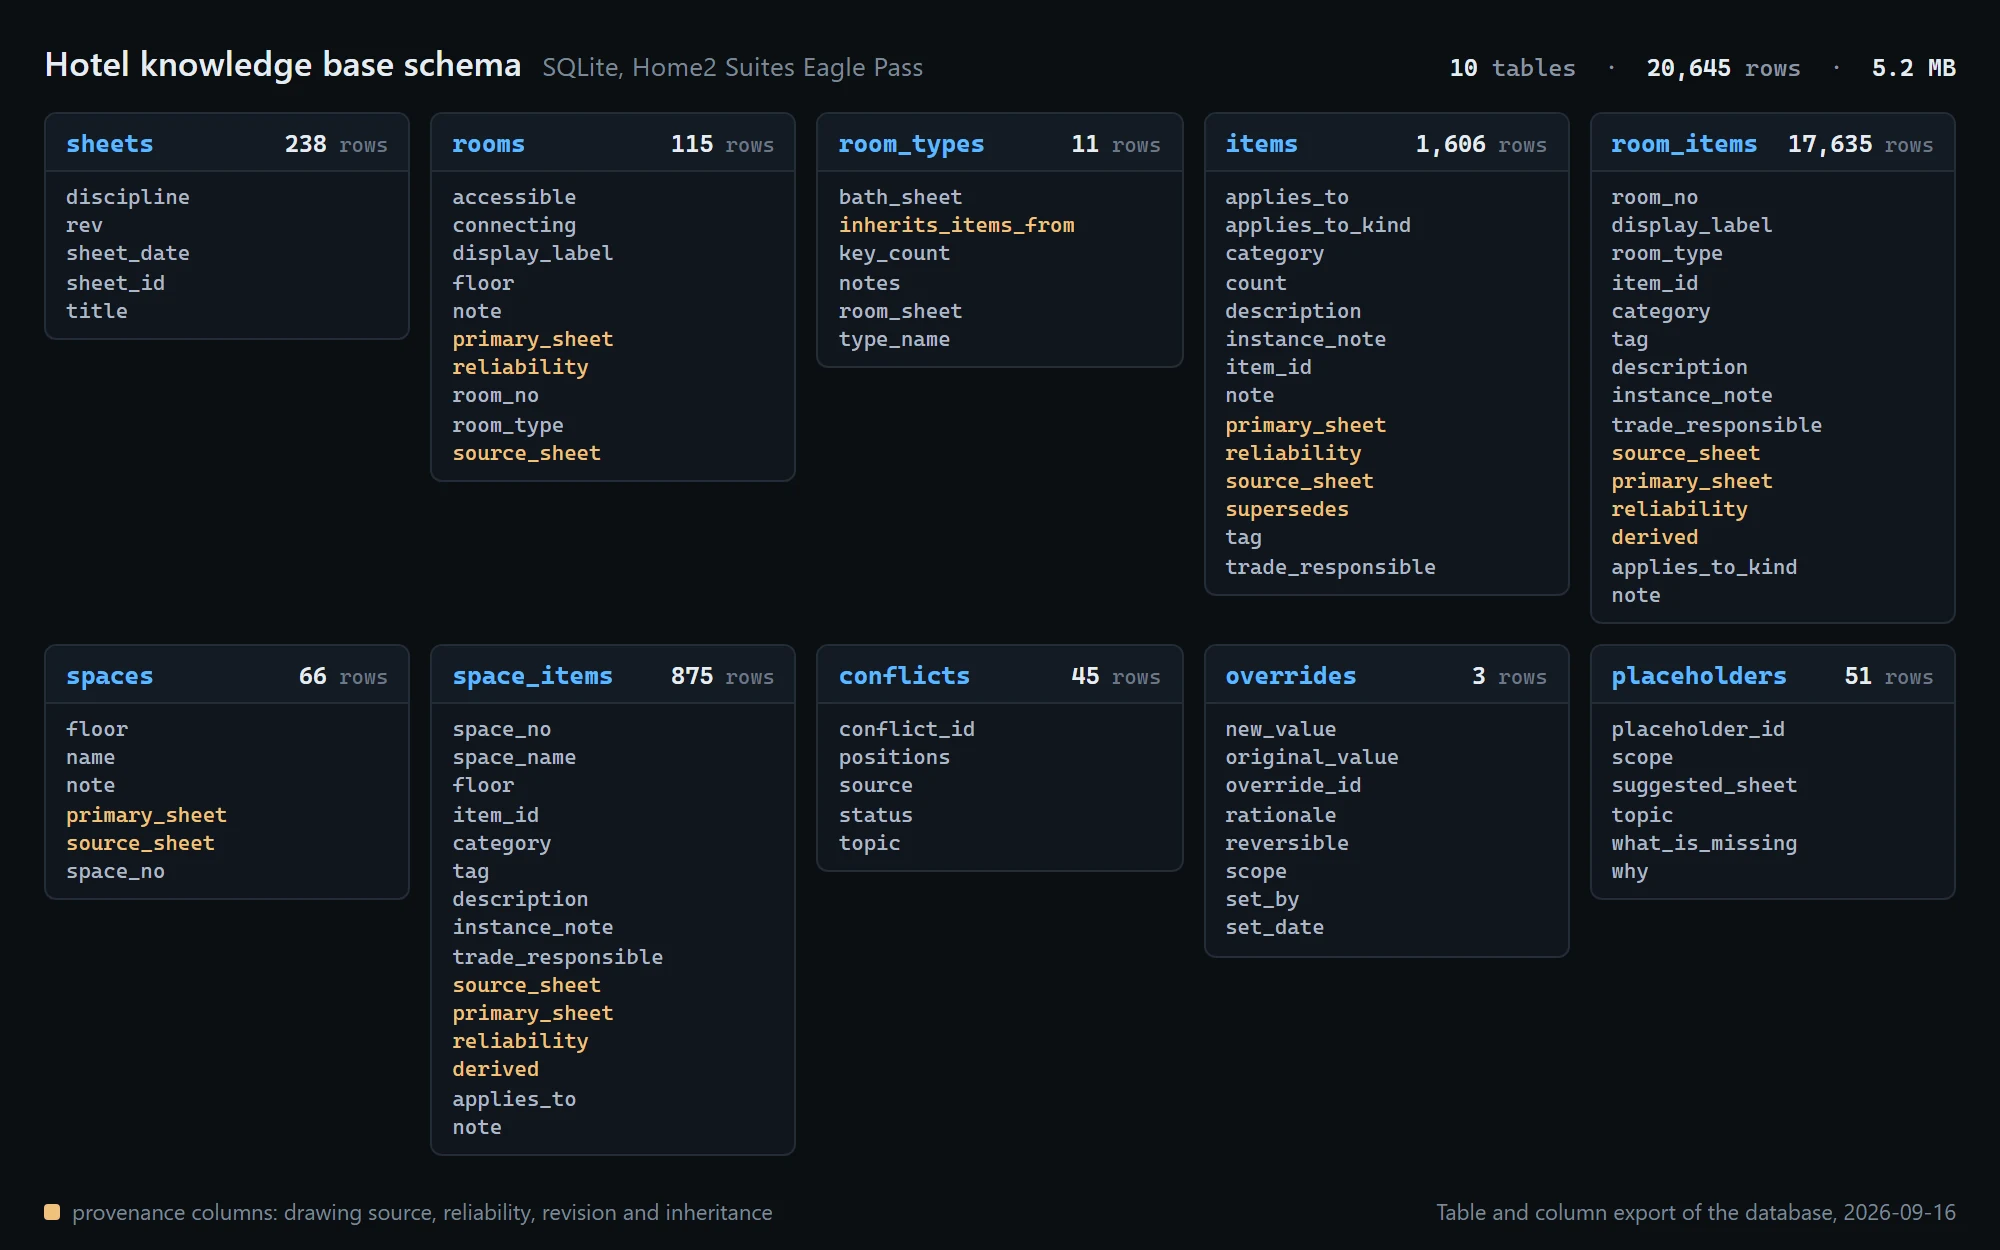
Task: Select room_sheet column in room_types
Action: pos(900,311)
